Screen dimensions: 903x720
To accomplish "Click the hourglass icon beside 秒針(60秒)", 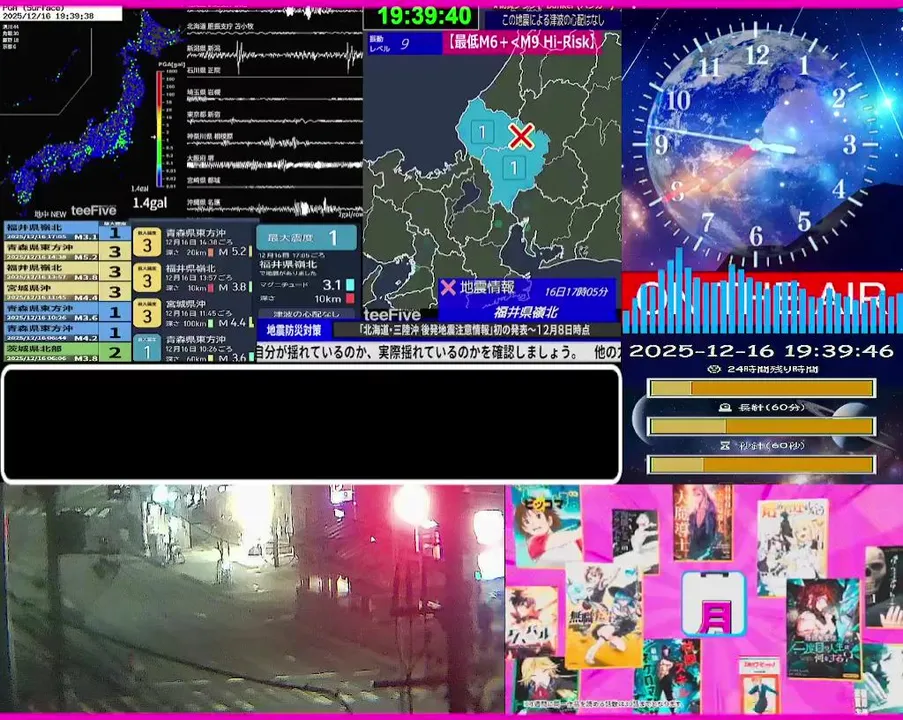I will click(x=724, y=446).
